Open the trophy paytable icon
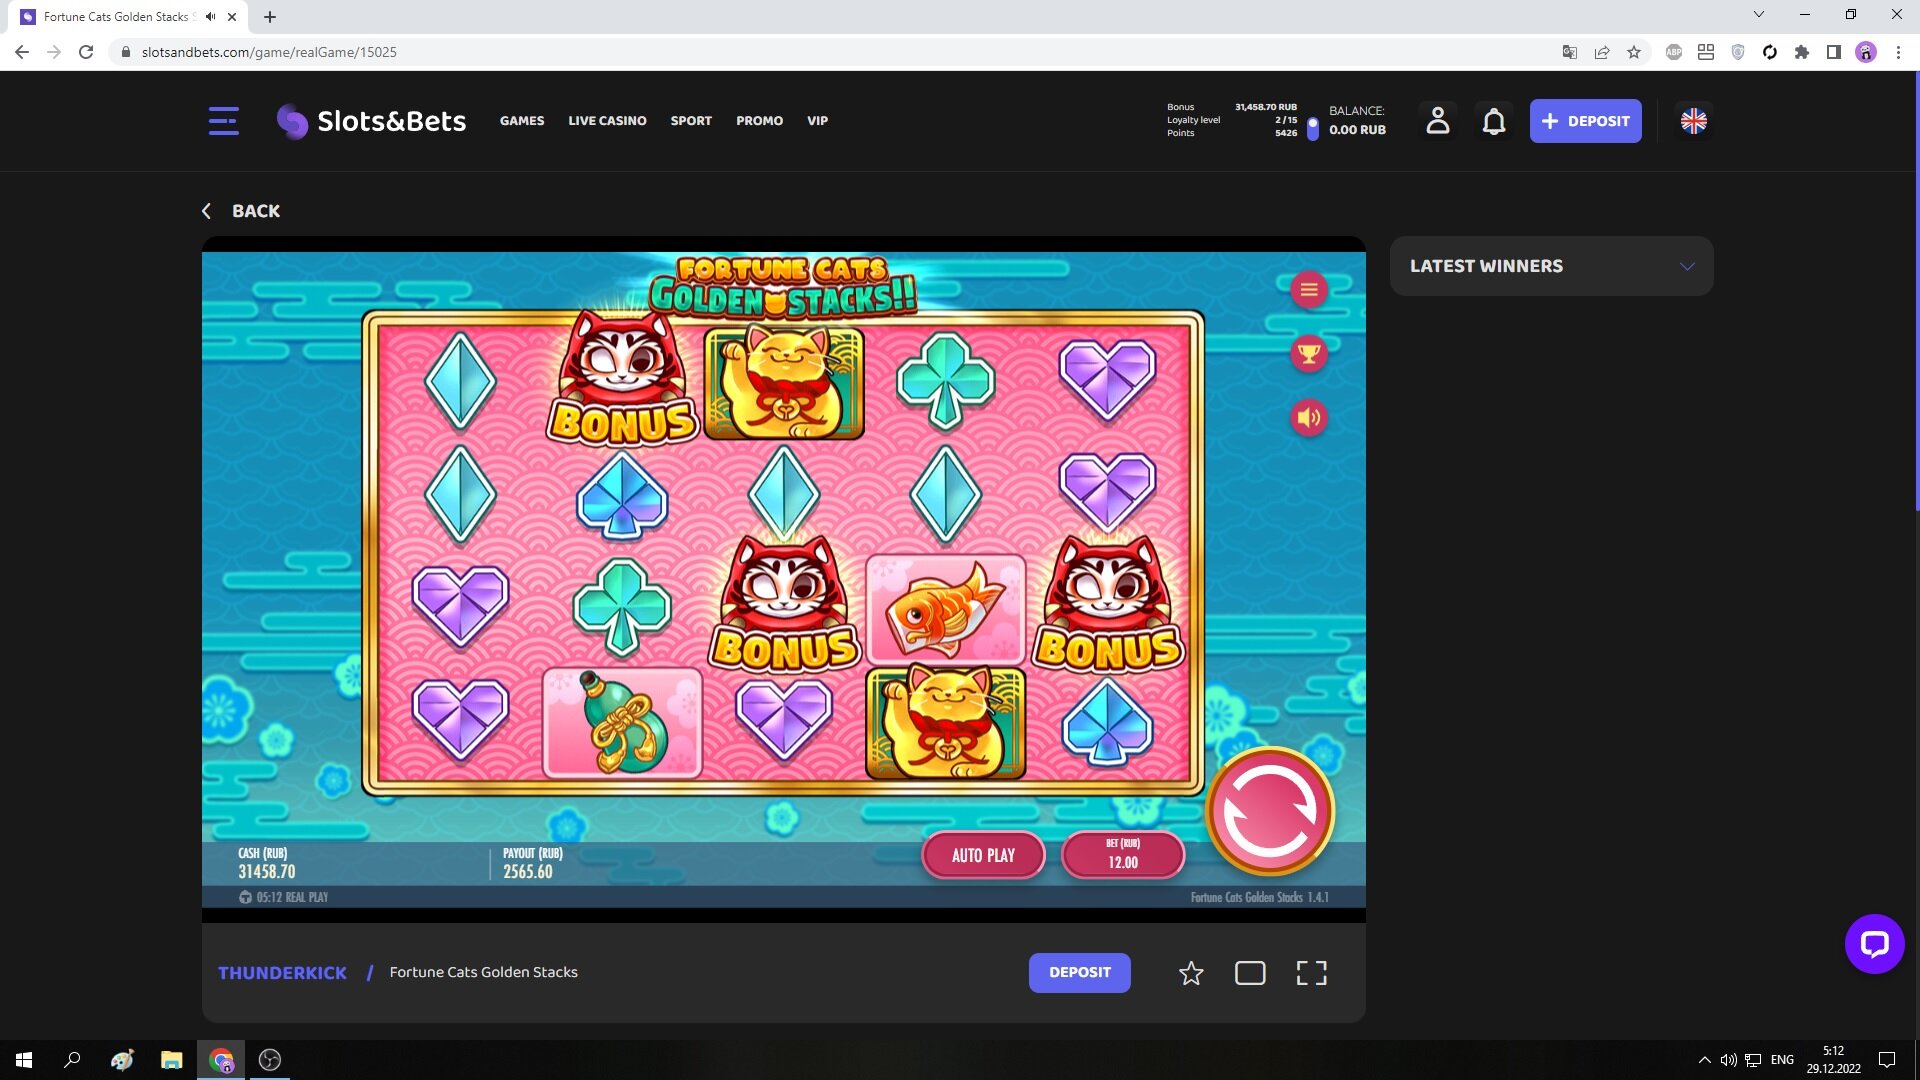 click(x=1308, y=354)
